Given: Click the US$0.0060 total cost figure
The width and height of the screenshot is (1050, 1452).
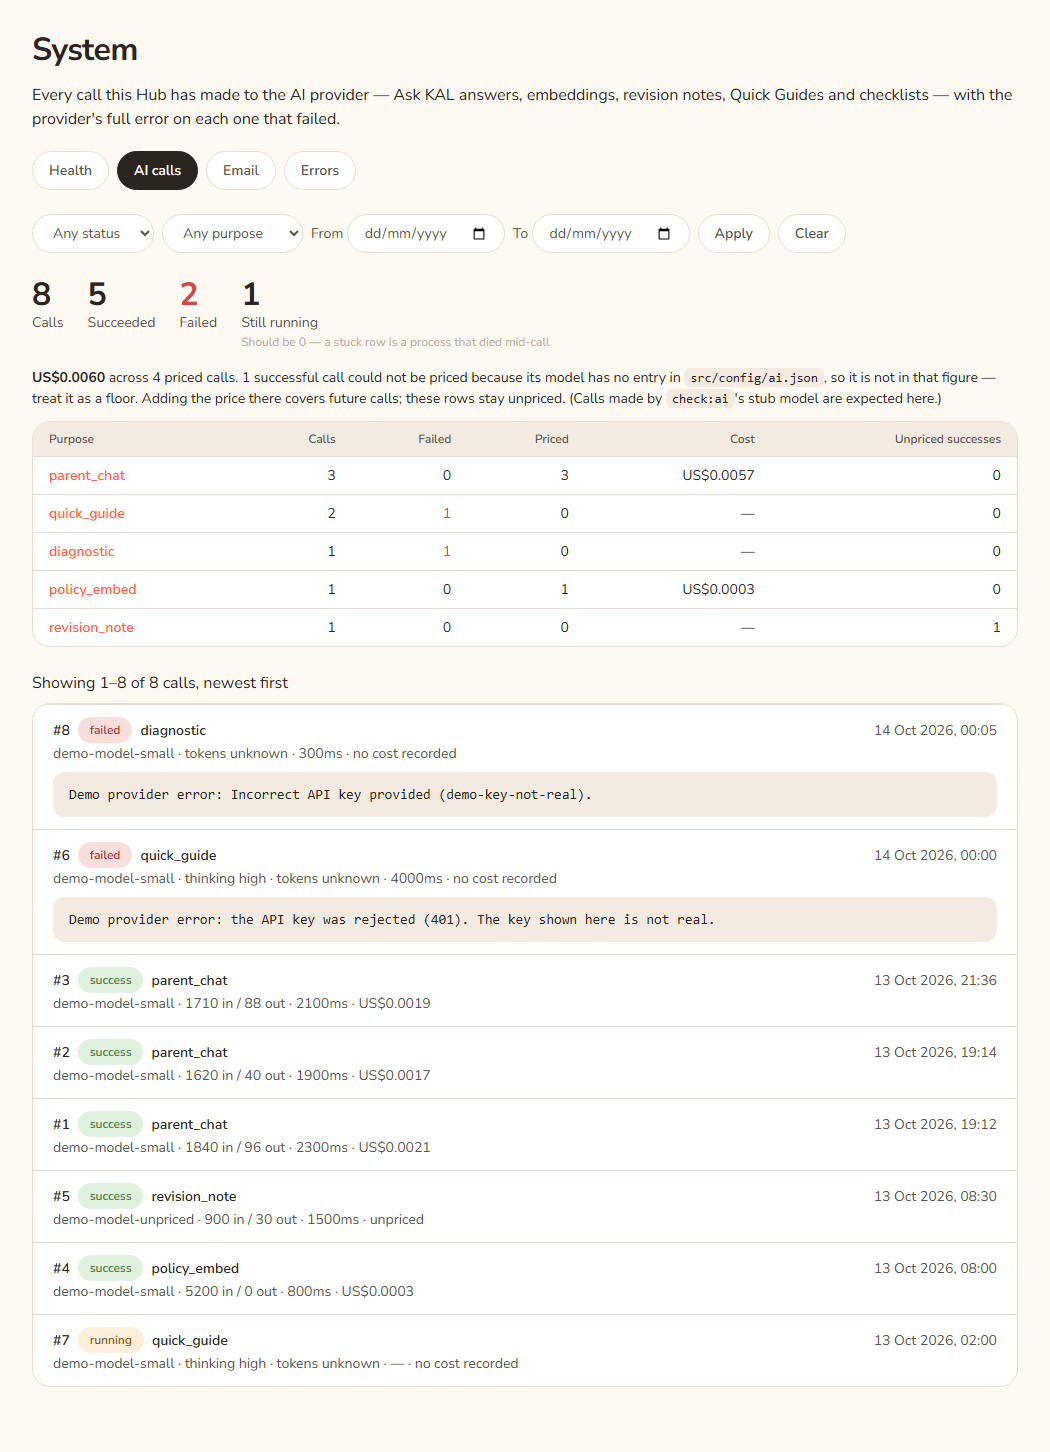Looking at the screenshot, I should 68,378.
